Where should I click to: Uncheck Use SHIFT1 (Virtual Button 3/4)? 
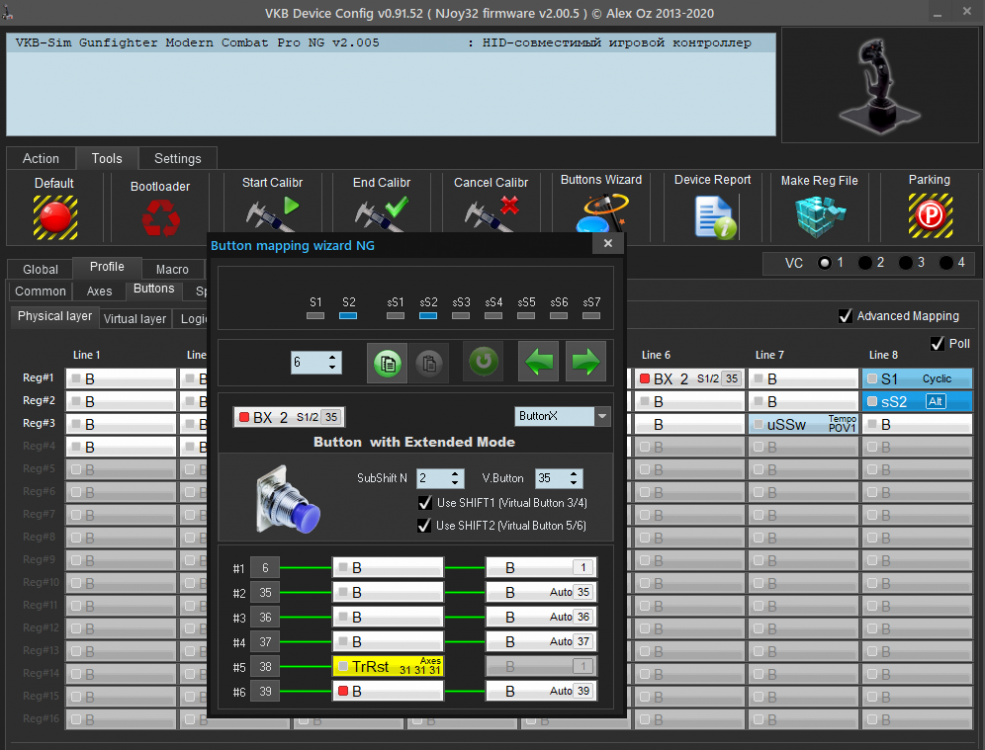pyautogui.click(x=425, y=502)
